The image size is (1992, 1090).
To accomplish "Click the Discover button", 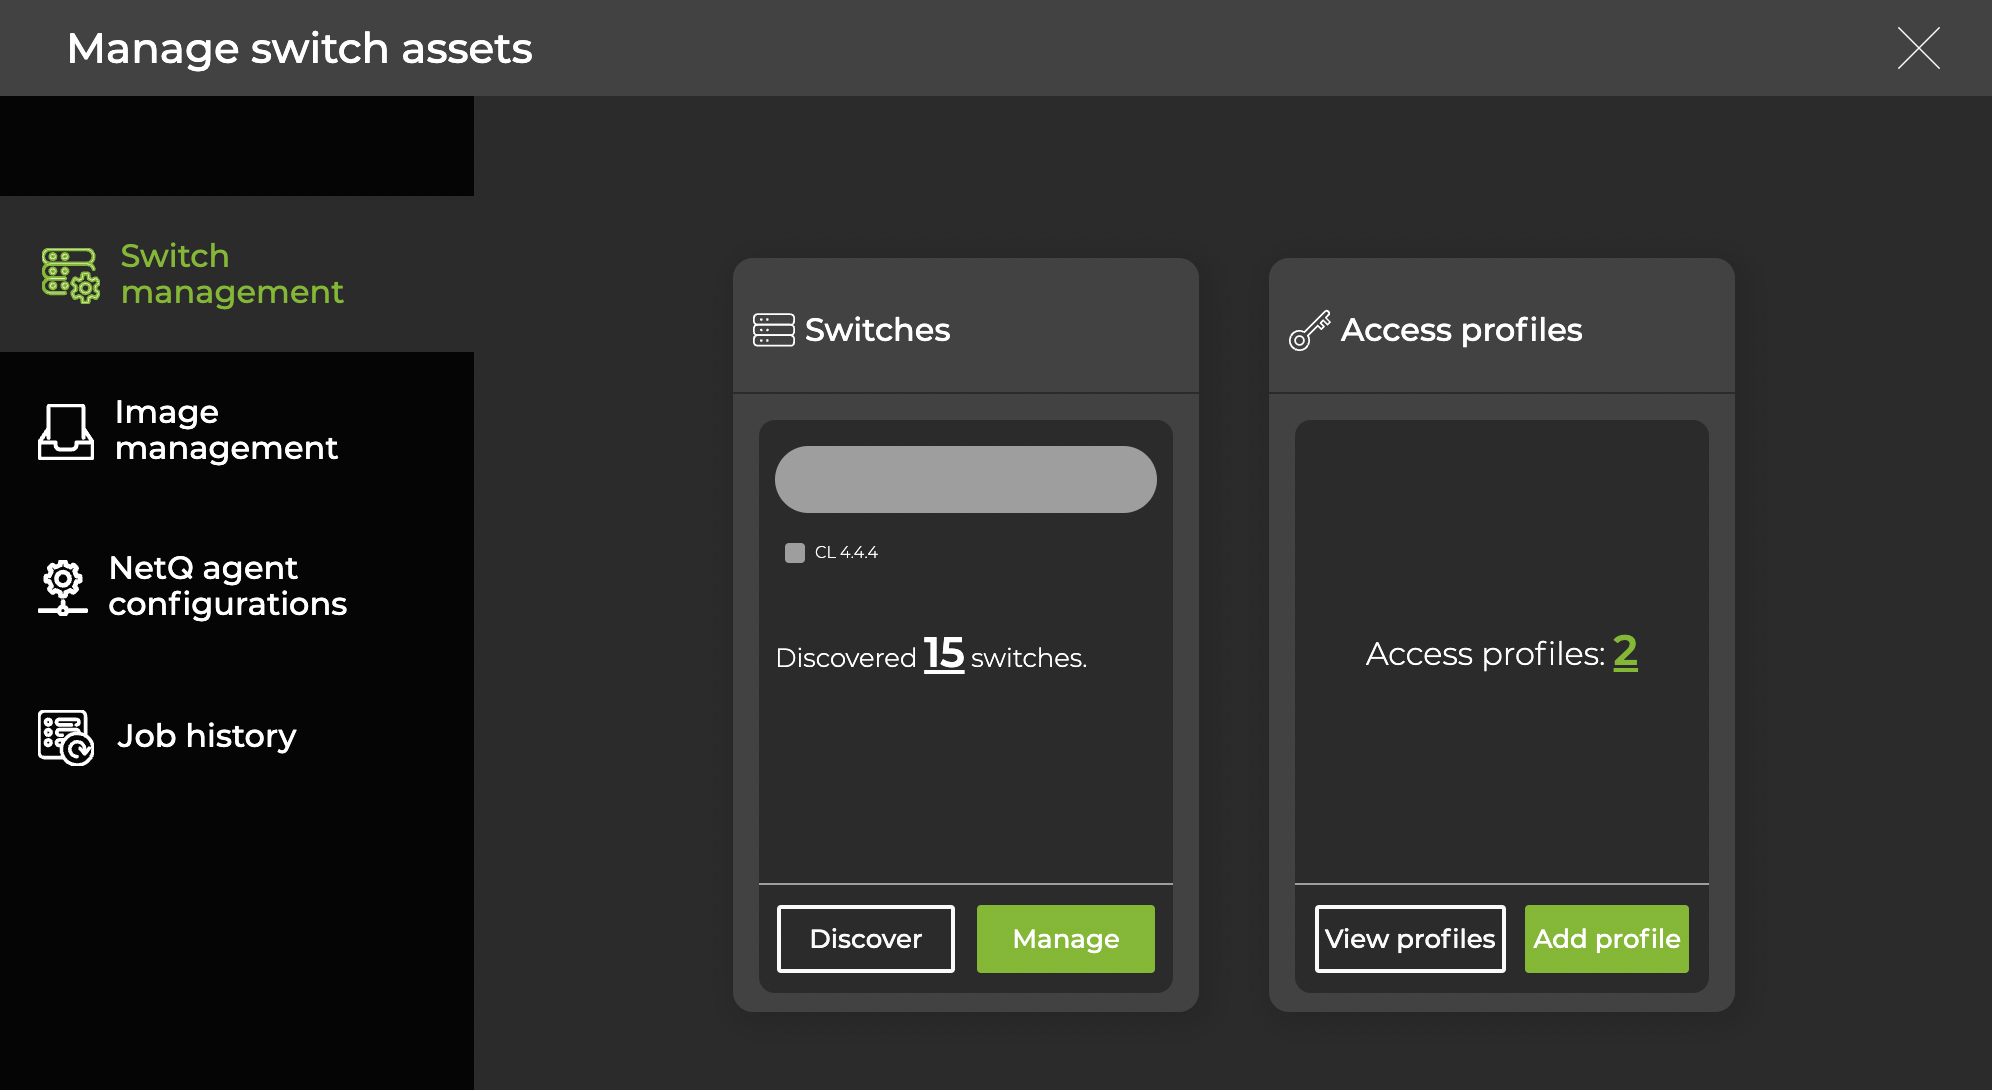I will [x=864, y=938].
